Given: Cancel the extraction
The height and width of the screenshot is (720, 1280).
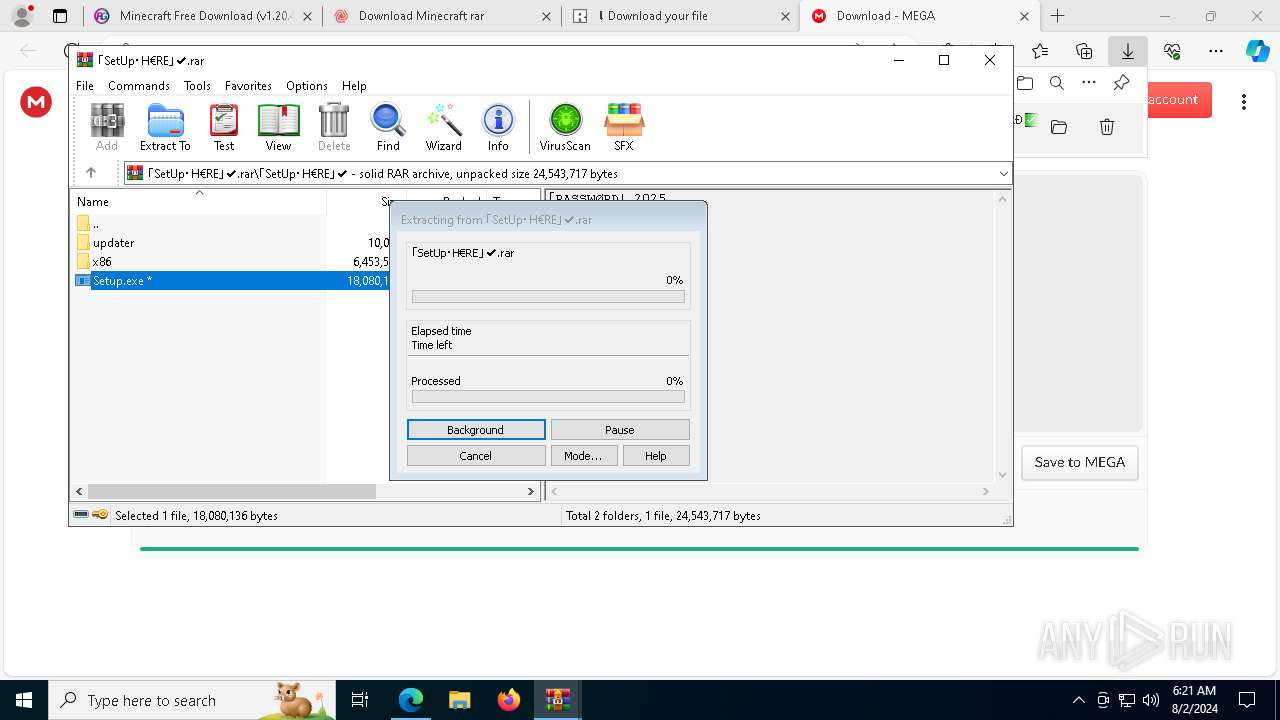Looking at the screenshot, I should (476, 456).
